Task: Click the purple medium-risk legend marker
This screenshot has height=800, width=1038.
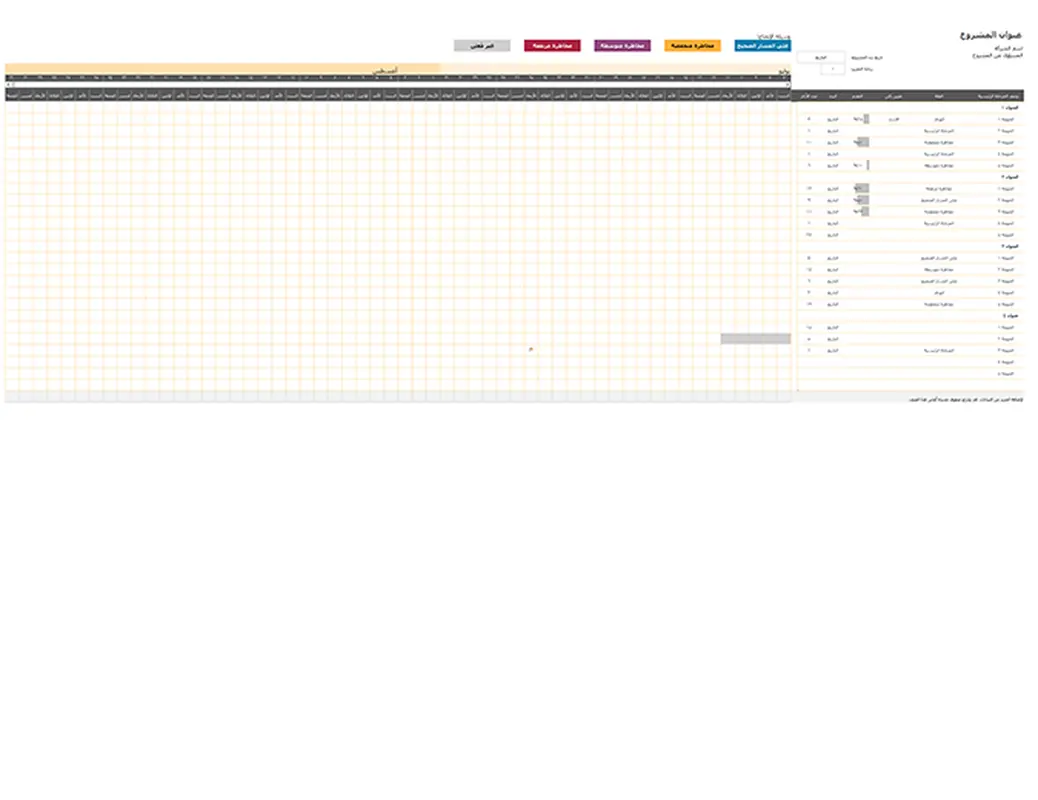Action: [x=622, y=45]
